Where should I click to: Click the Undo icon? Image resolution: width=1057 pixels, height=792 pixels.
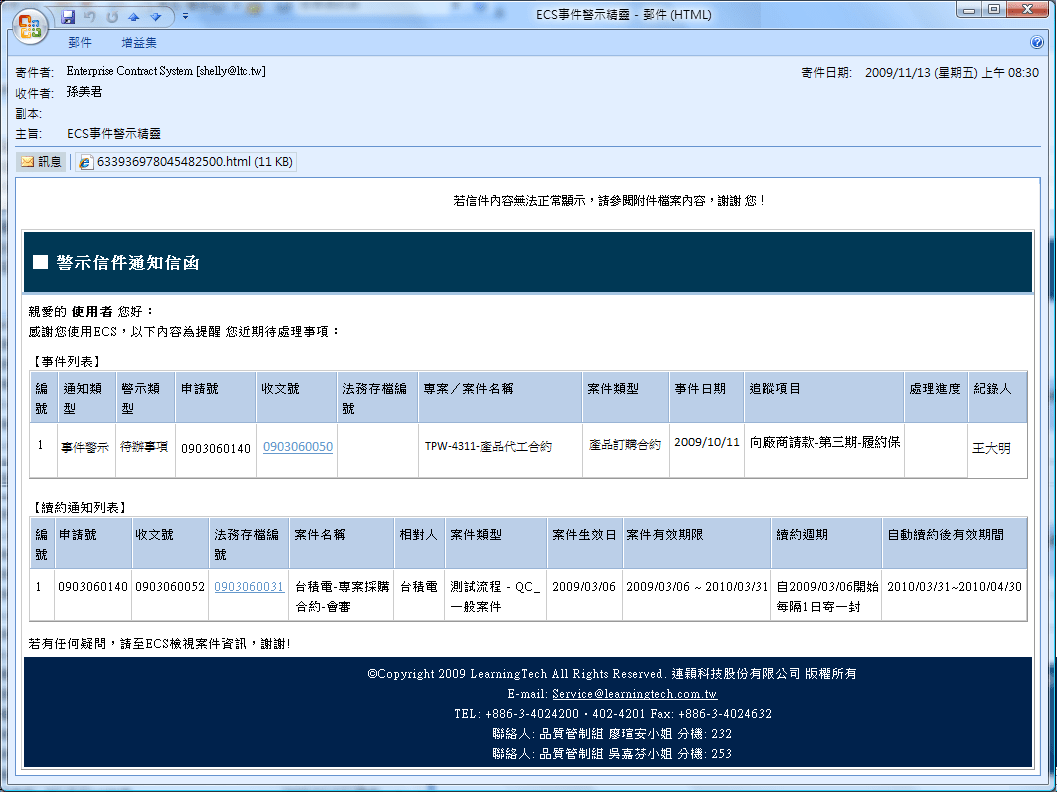90,16
